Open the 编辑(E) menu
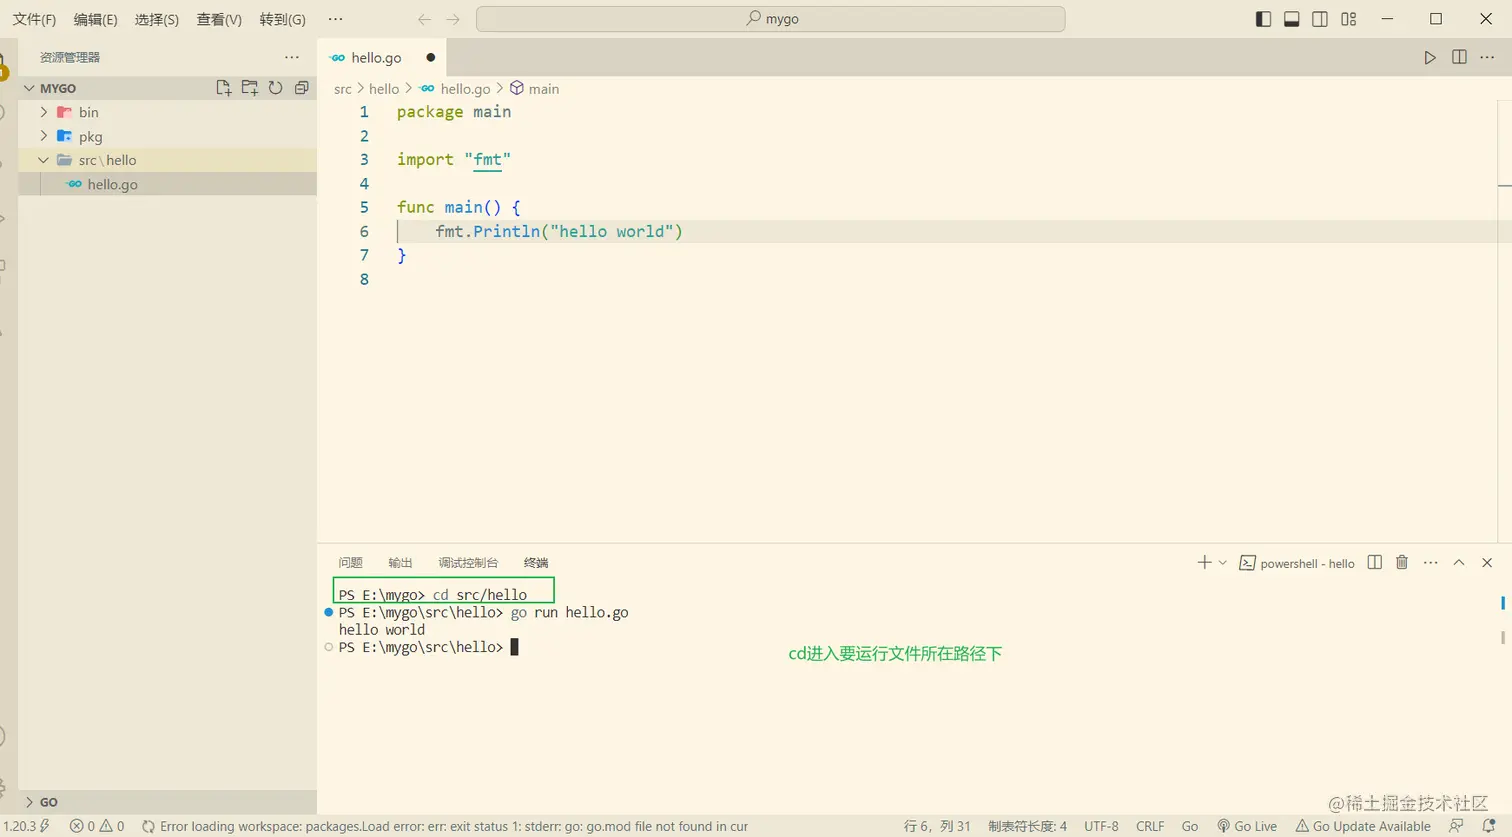Viewport: 1512px width, 837px height. (95, 19)
